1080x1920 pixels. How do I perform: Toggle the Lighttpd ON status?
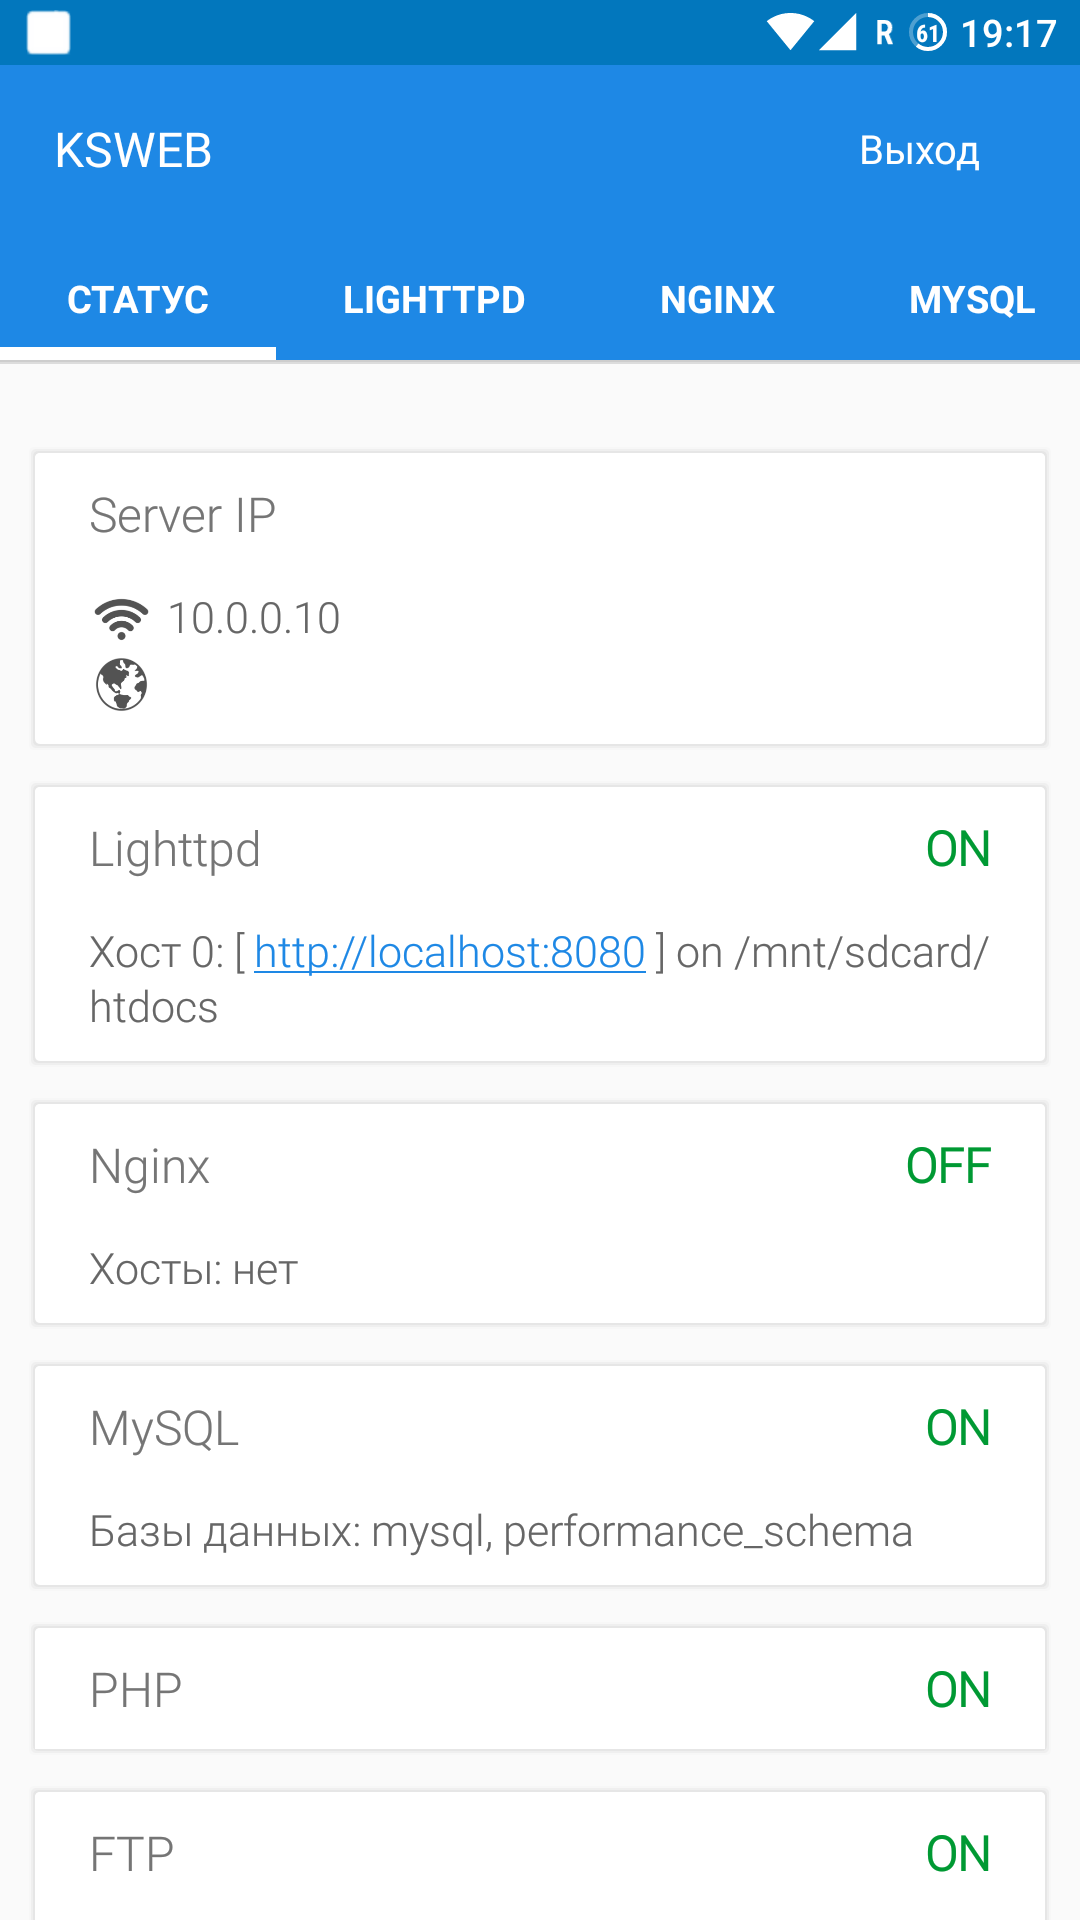coord(957,849)
